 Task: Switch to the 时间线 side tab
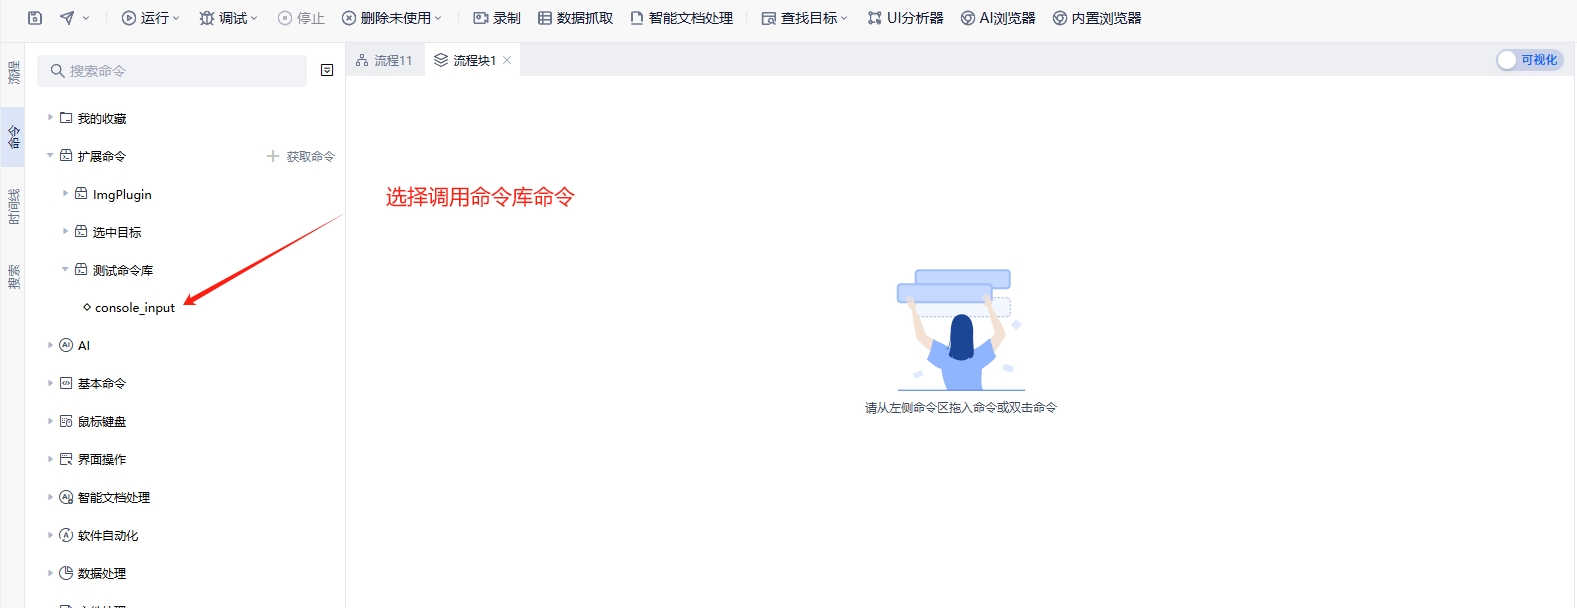(13, 206)
